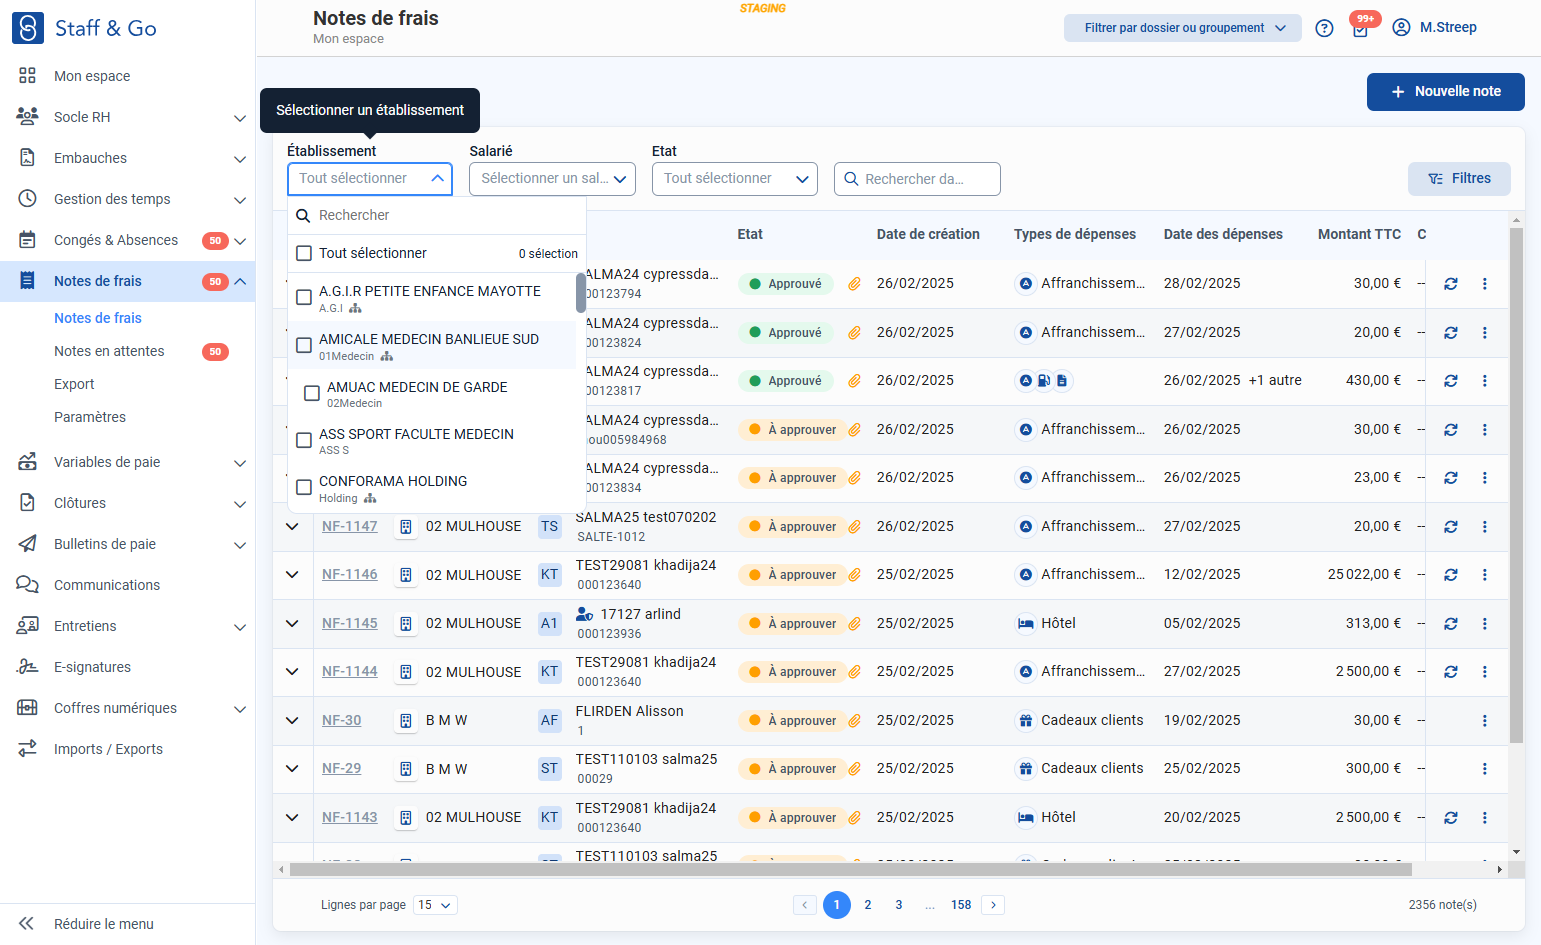This screenshot has height=945, width=1541.
Task: Open three-dot menu for NF-29 row
Action: (x=1484, y=769)
